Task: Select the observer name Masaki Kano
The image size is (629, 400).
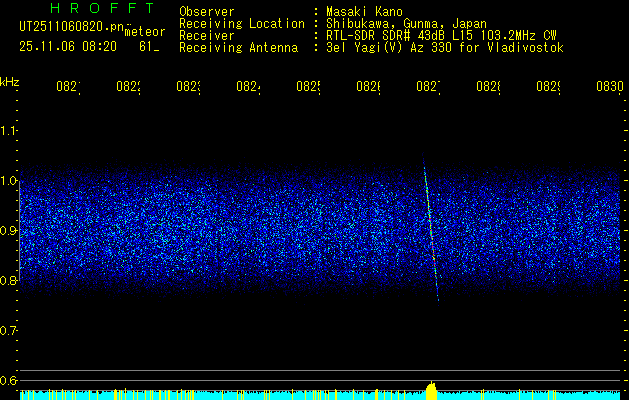Action: pos(364,11)
